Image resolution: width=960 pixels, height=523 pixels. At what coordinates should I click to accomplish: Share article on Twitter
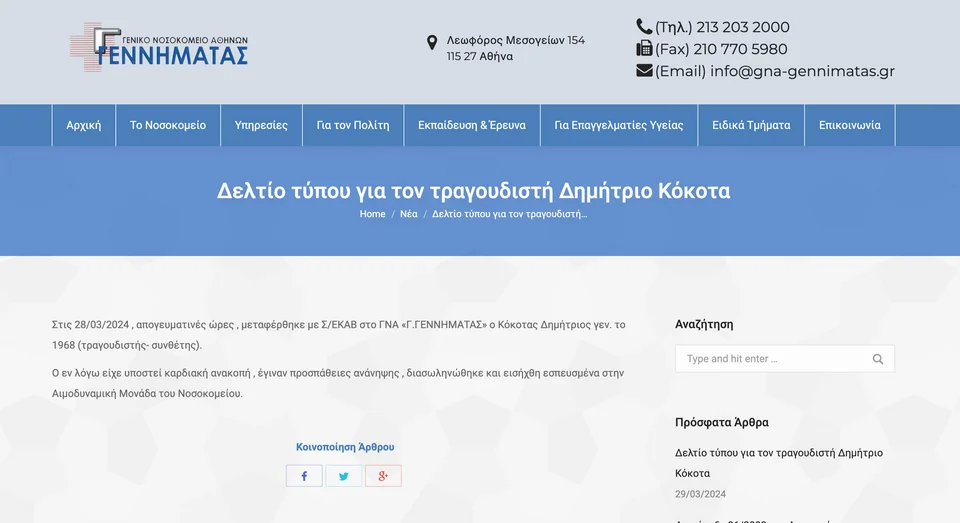tap(343, 476)
